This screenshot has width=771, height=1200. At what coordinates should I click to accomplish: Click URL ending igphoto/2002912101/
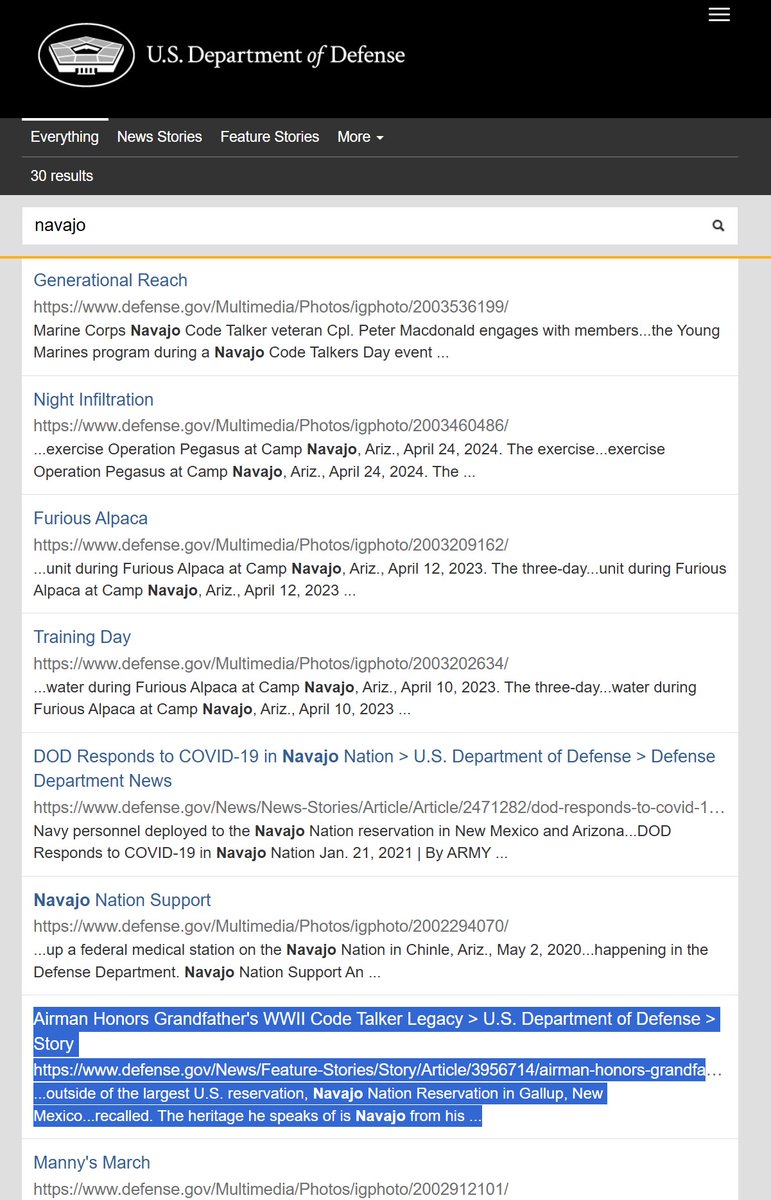(271, 1189)
